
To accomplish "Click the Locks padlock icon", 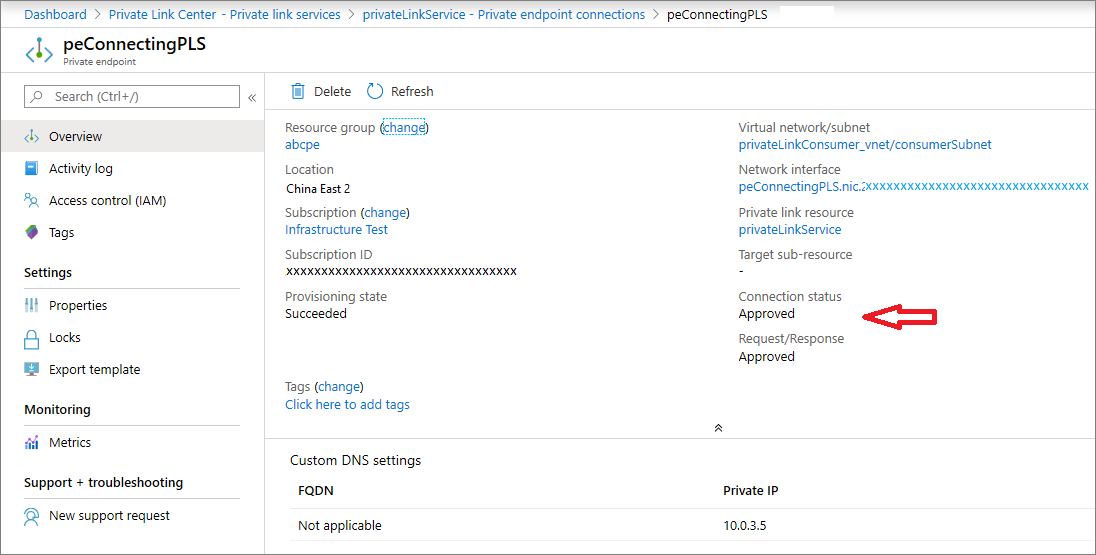I will coord(31,338).
